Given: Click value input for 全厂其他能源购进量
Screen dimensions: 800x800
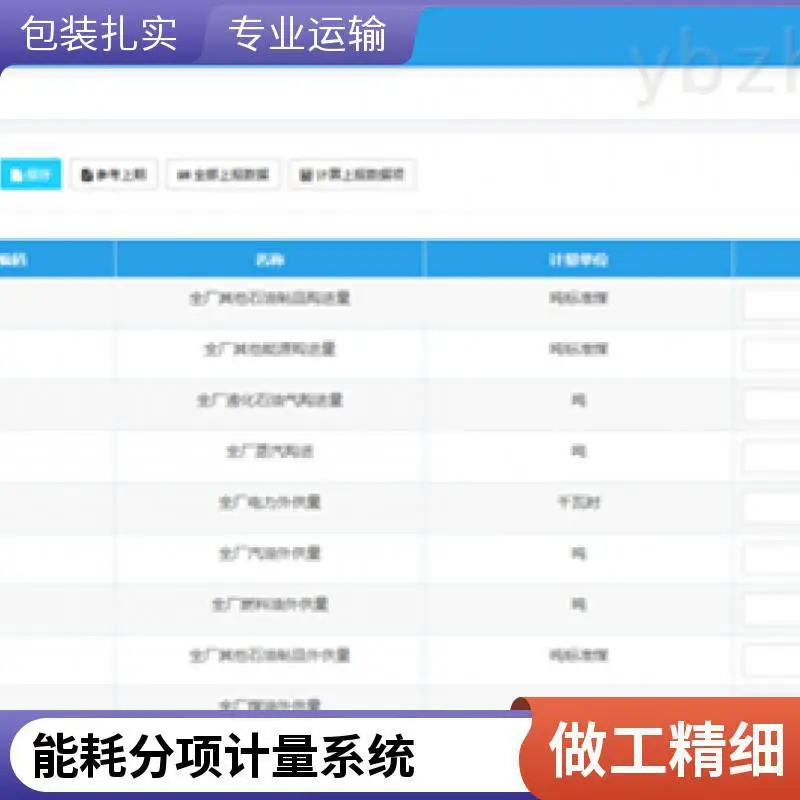Looking at the screenshot, I should (x=771, y=355).
